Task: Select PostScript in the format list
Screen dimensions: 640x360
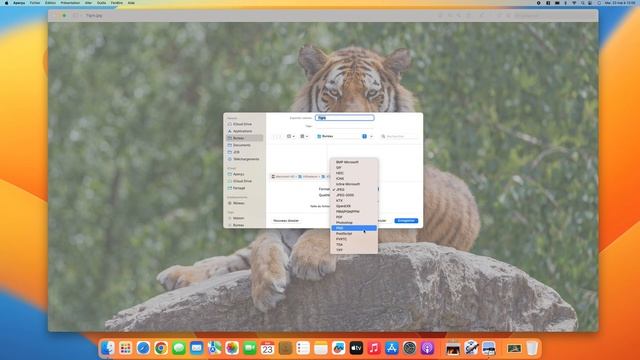Action: tap(354, 233)
